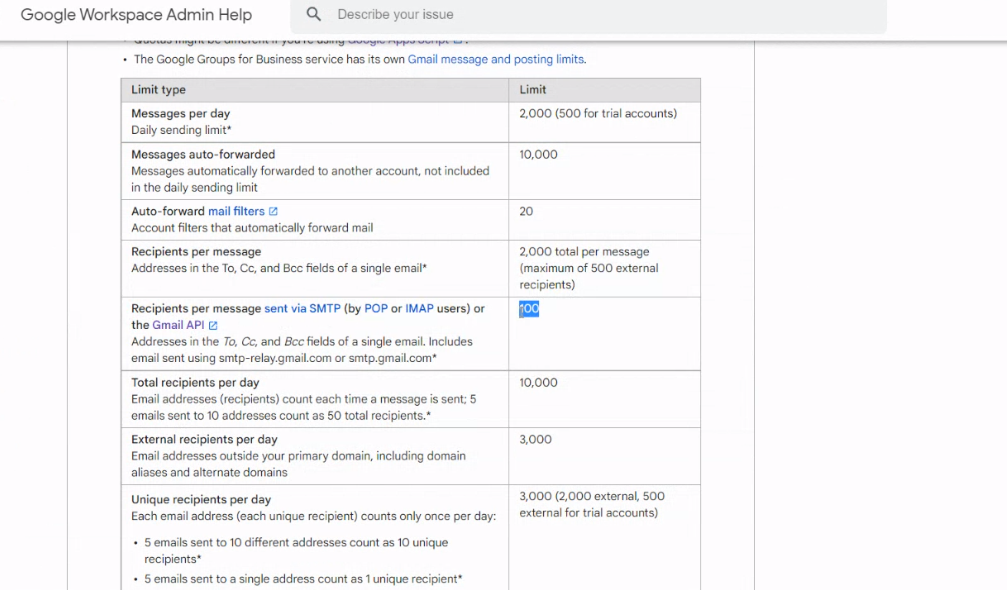Click bullet about 1 unique recipient

(x=303, y=579)
